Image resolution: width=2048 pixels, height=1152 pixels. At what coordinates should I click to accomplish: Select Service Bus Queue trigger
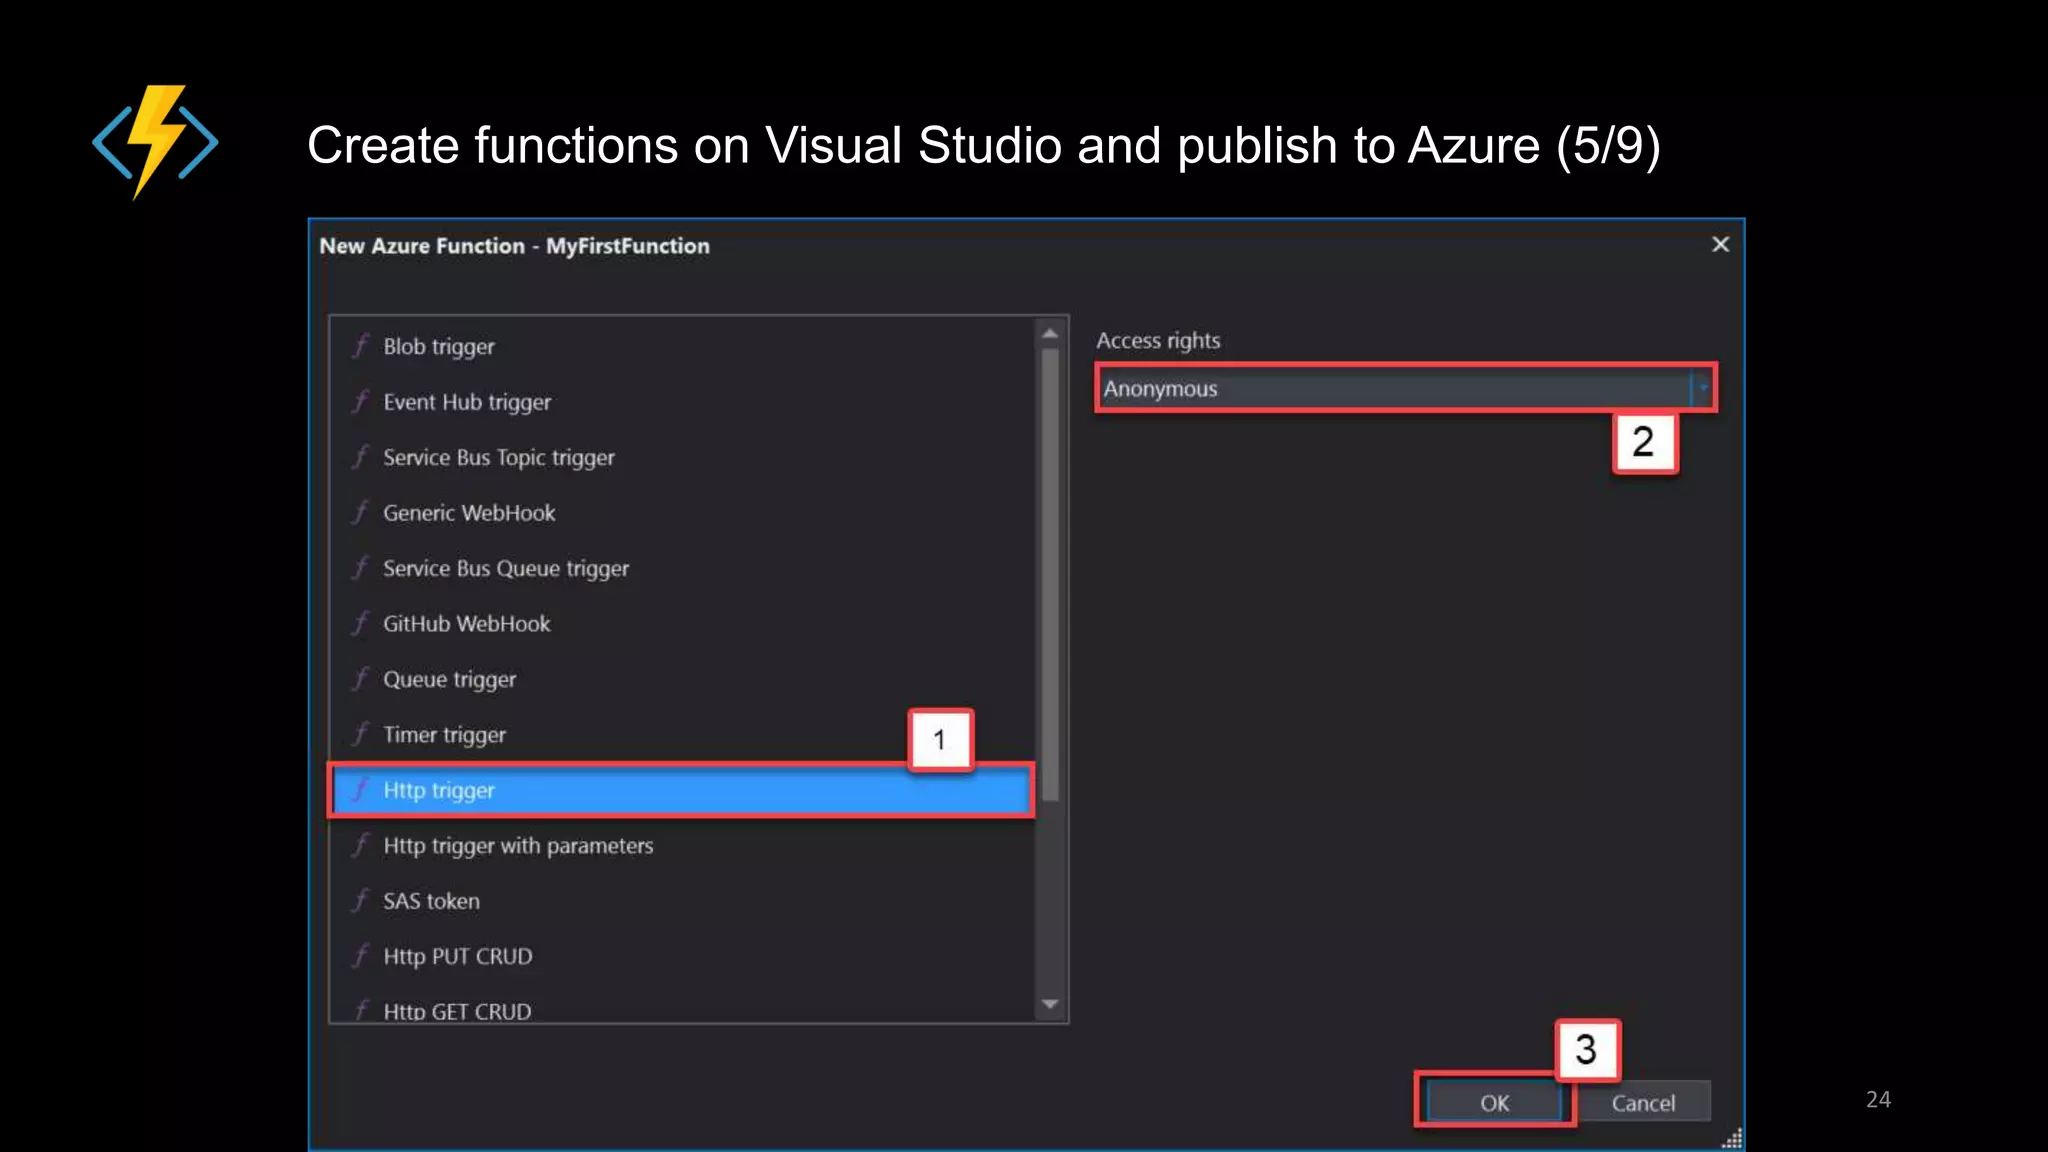point(684,568)
